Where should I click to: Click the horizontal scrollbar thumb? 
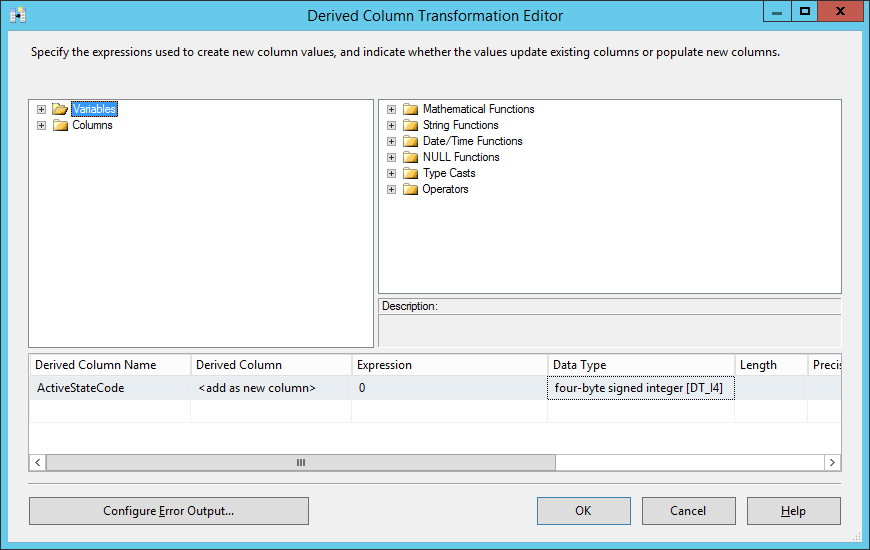(301, 463)
